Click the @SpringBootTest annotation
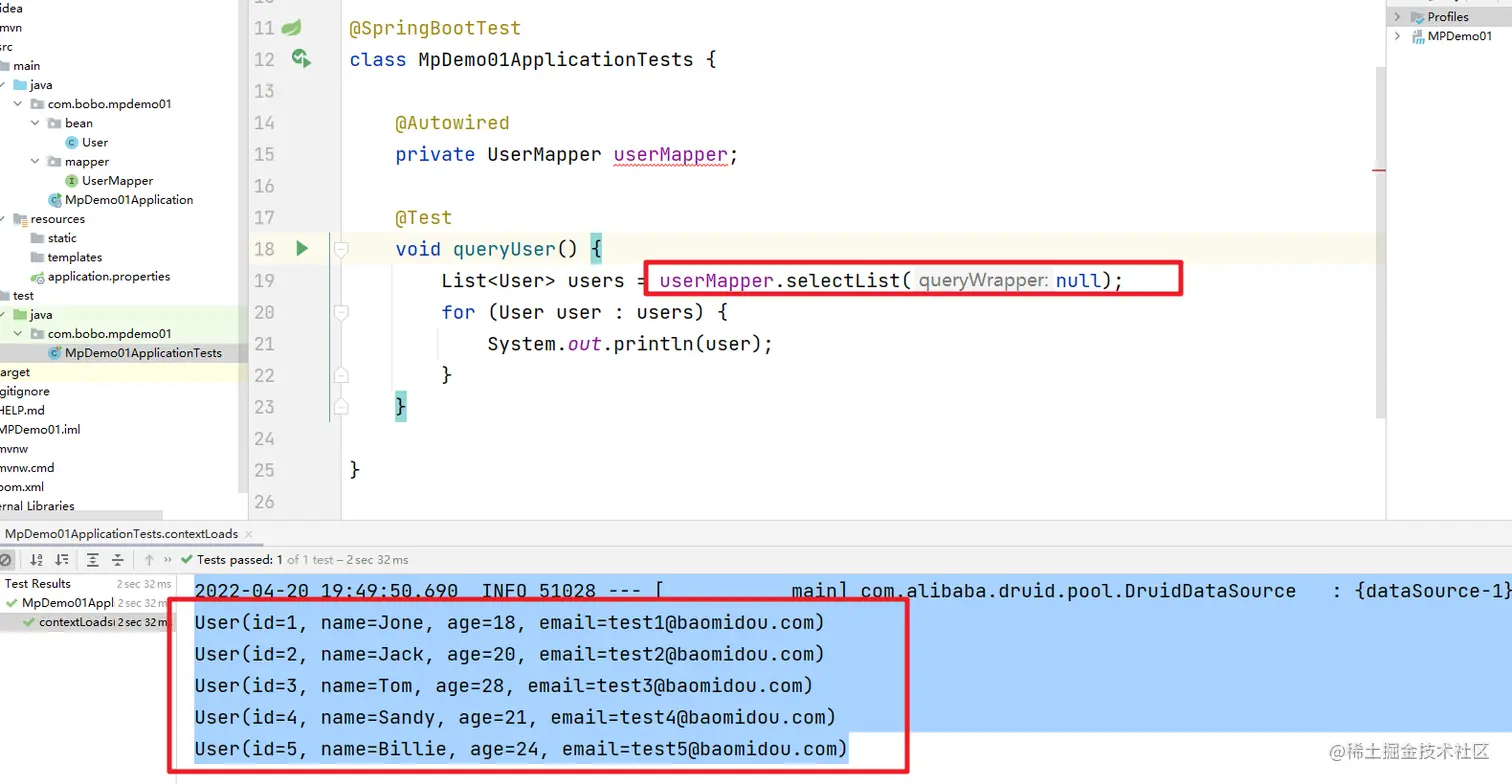1512x784 pixels. click(x=435, y=28)
